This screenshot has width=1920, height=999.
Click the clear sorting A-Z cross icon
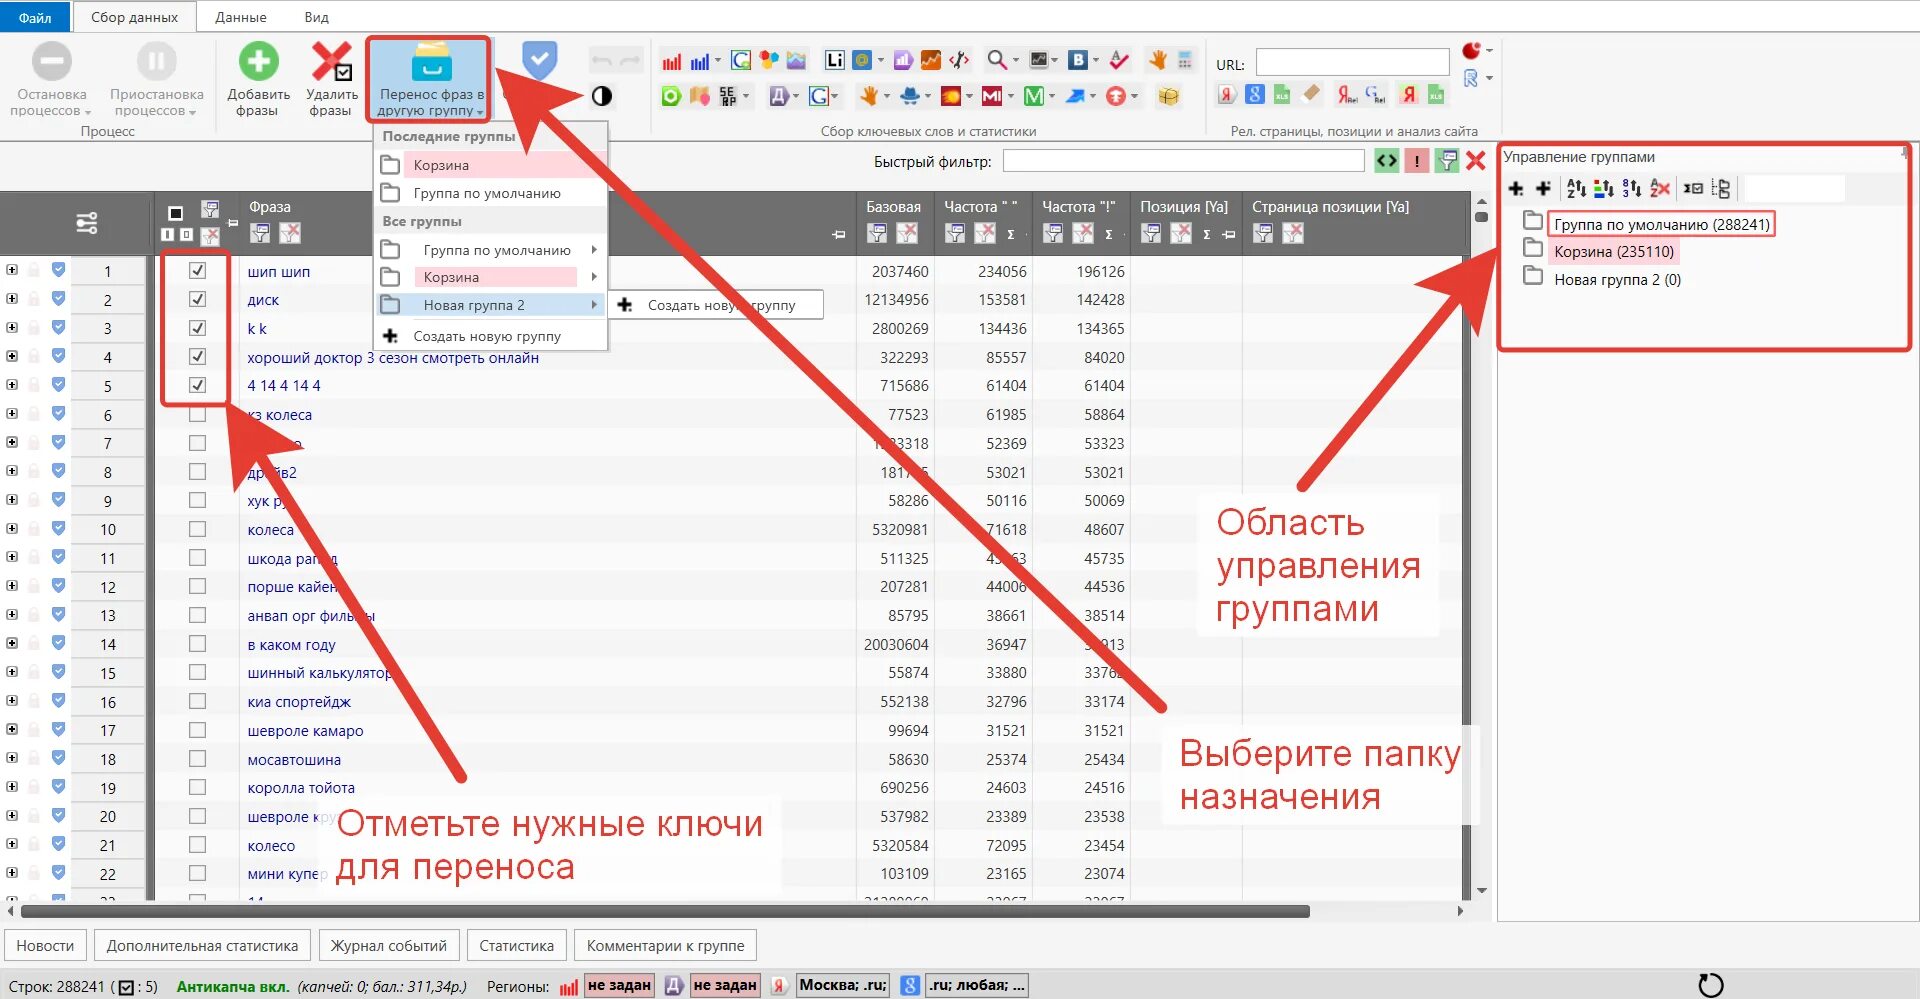(x=1660, y=188)
